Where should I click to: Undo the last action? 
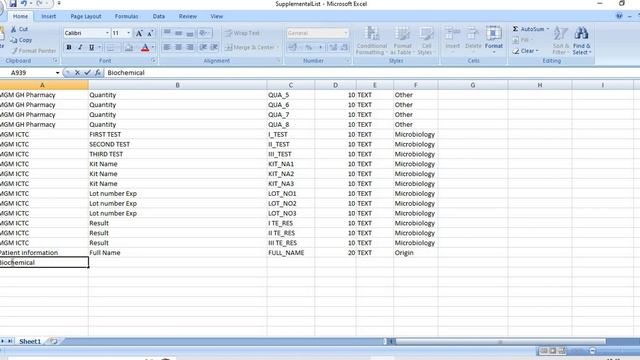[x=24, y=4]
